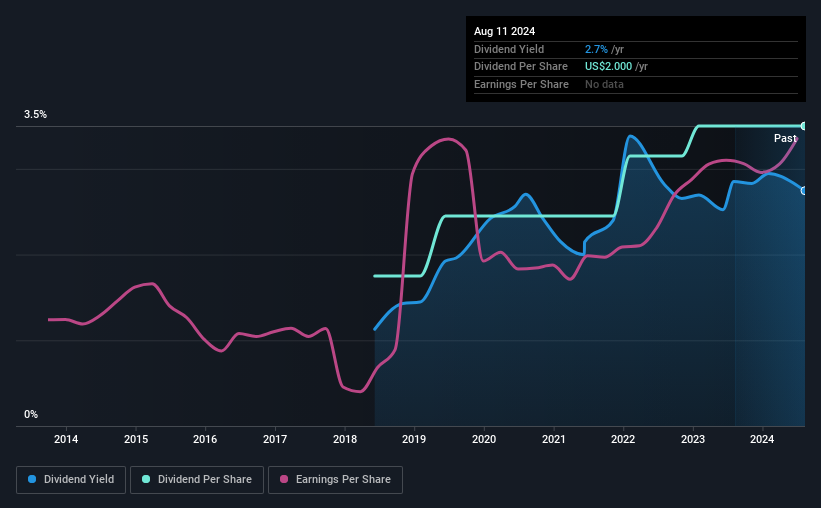The image size is (821, 508).
Task: Select the 2020 x-axis year label
Action: point(484,439)
